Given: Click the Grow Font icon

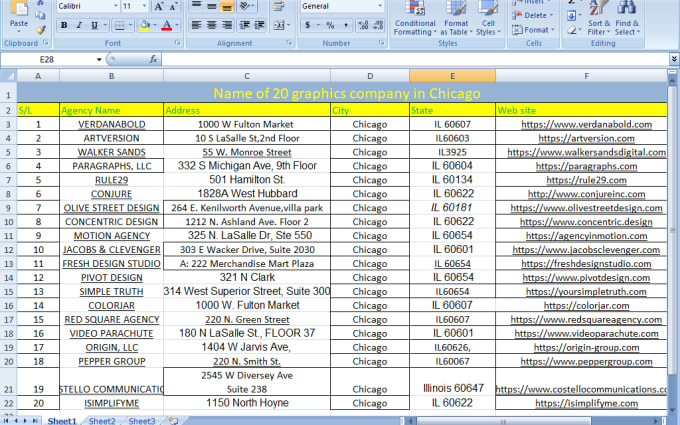Looking at the screenshot, I should coord(158,6).
